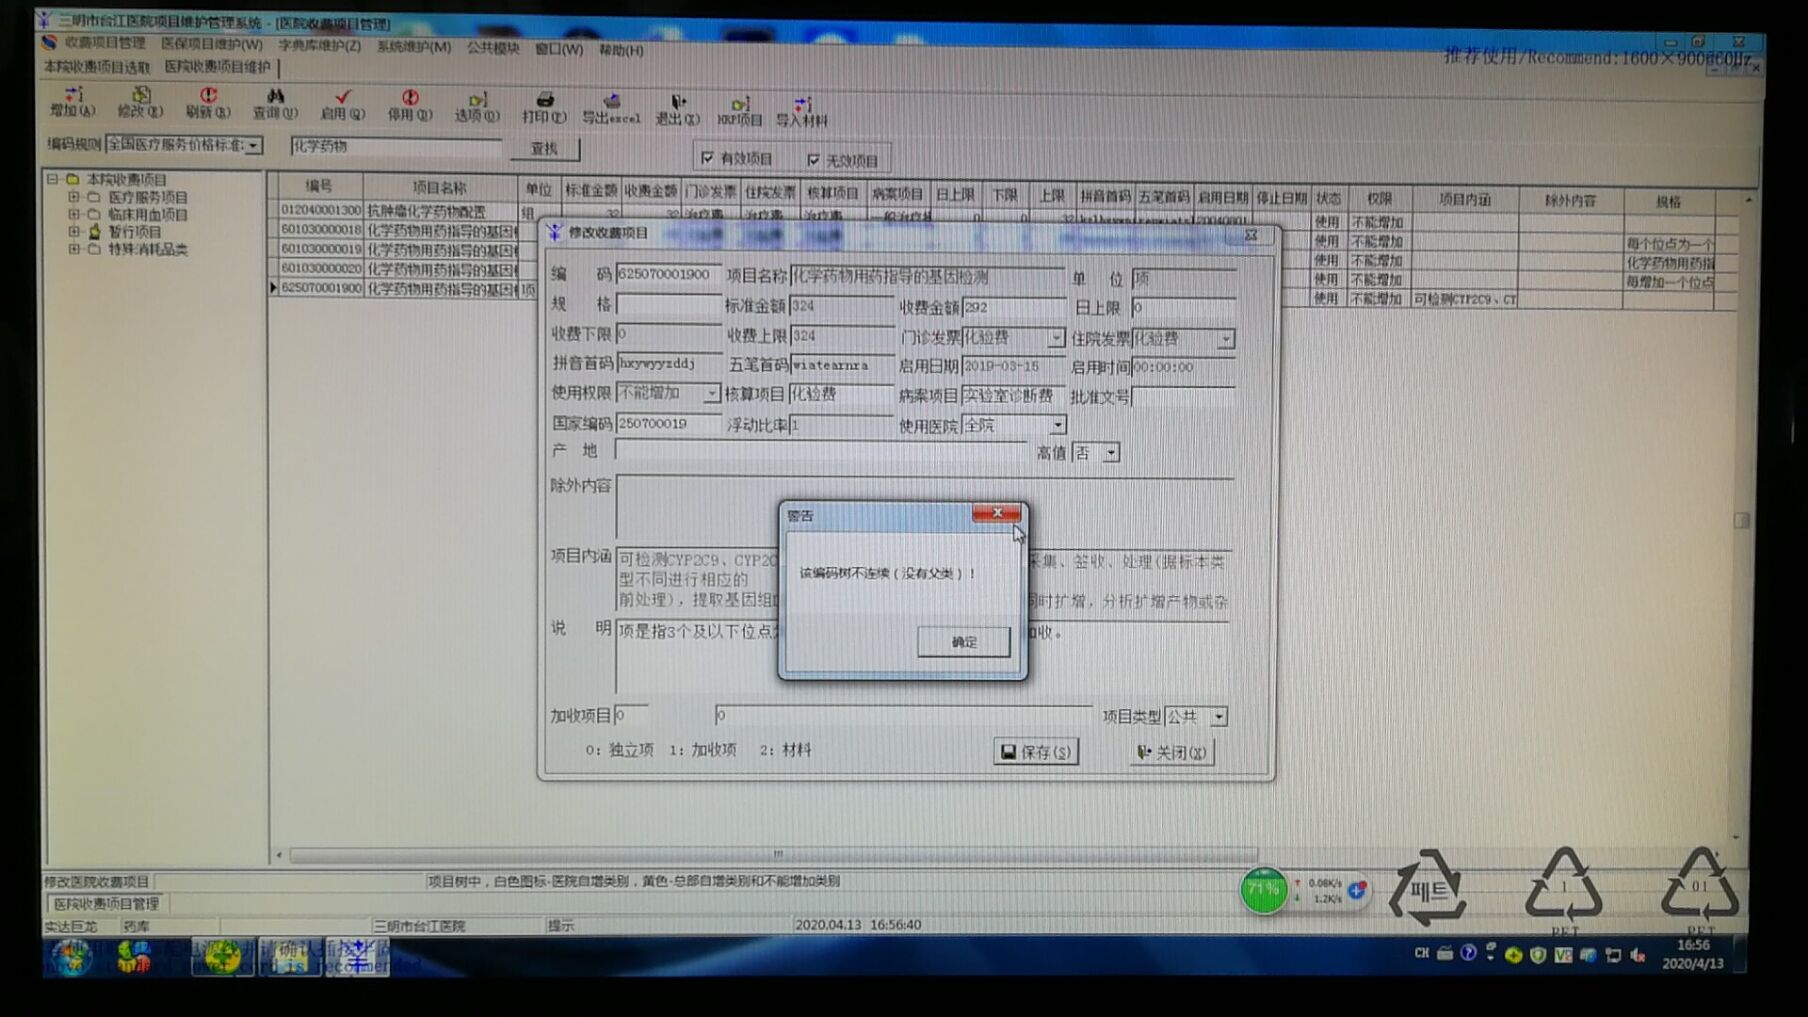The image size is (1808, 1017).
Task: Click the 编号 column header
Action: (319, 187)
